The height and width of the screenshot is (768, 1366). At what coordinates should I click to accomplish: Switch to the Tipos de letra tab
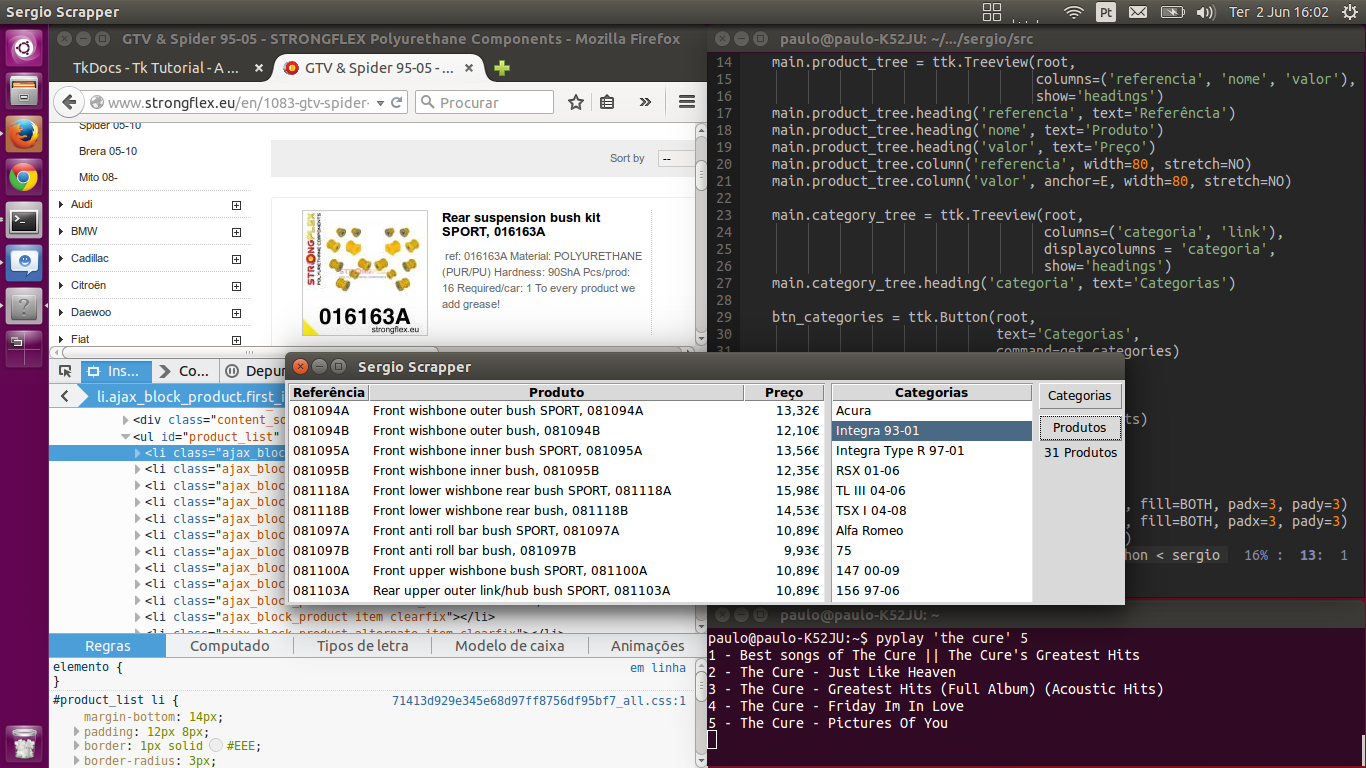pyautogui.click(x=363, y=646)
